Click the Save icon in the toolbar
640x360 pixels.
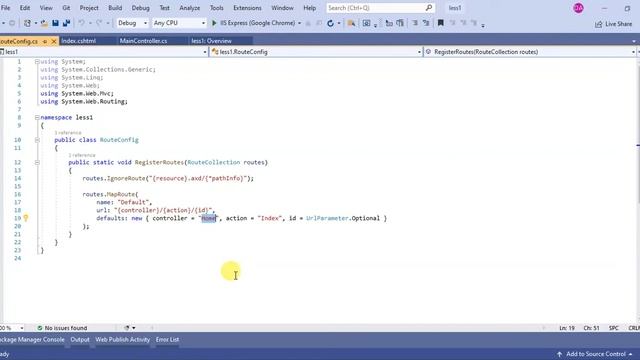(55, 23)
